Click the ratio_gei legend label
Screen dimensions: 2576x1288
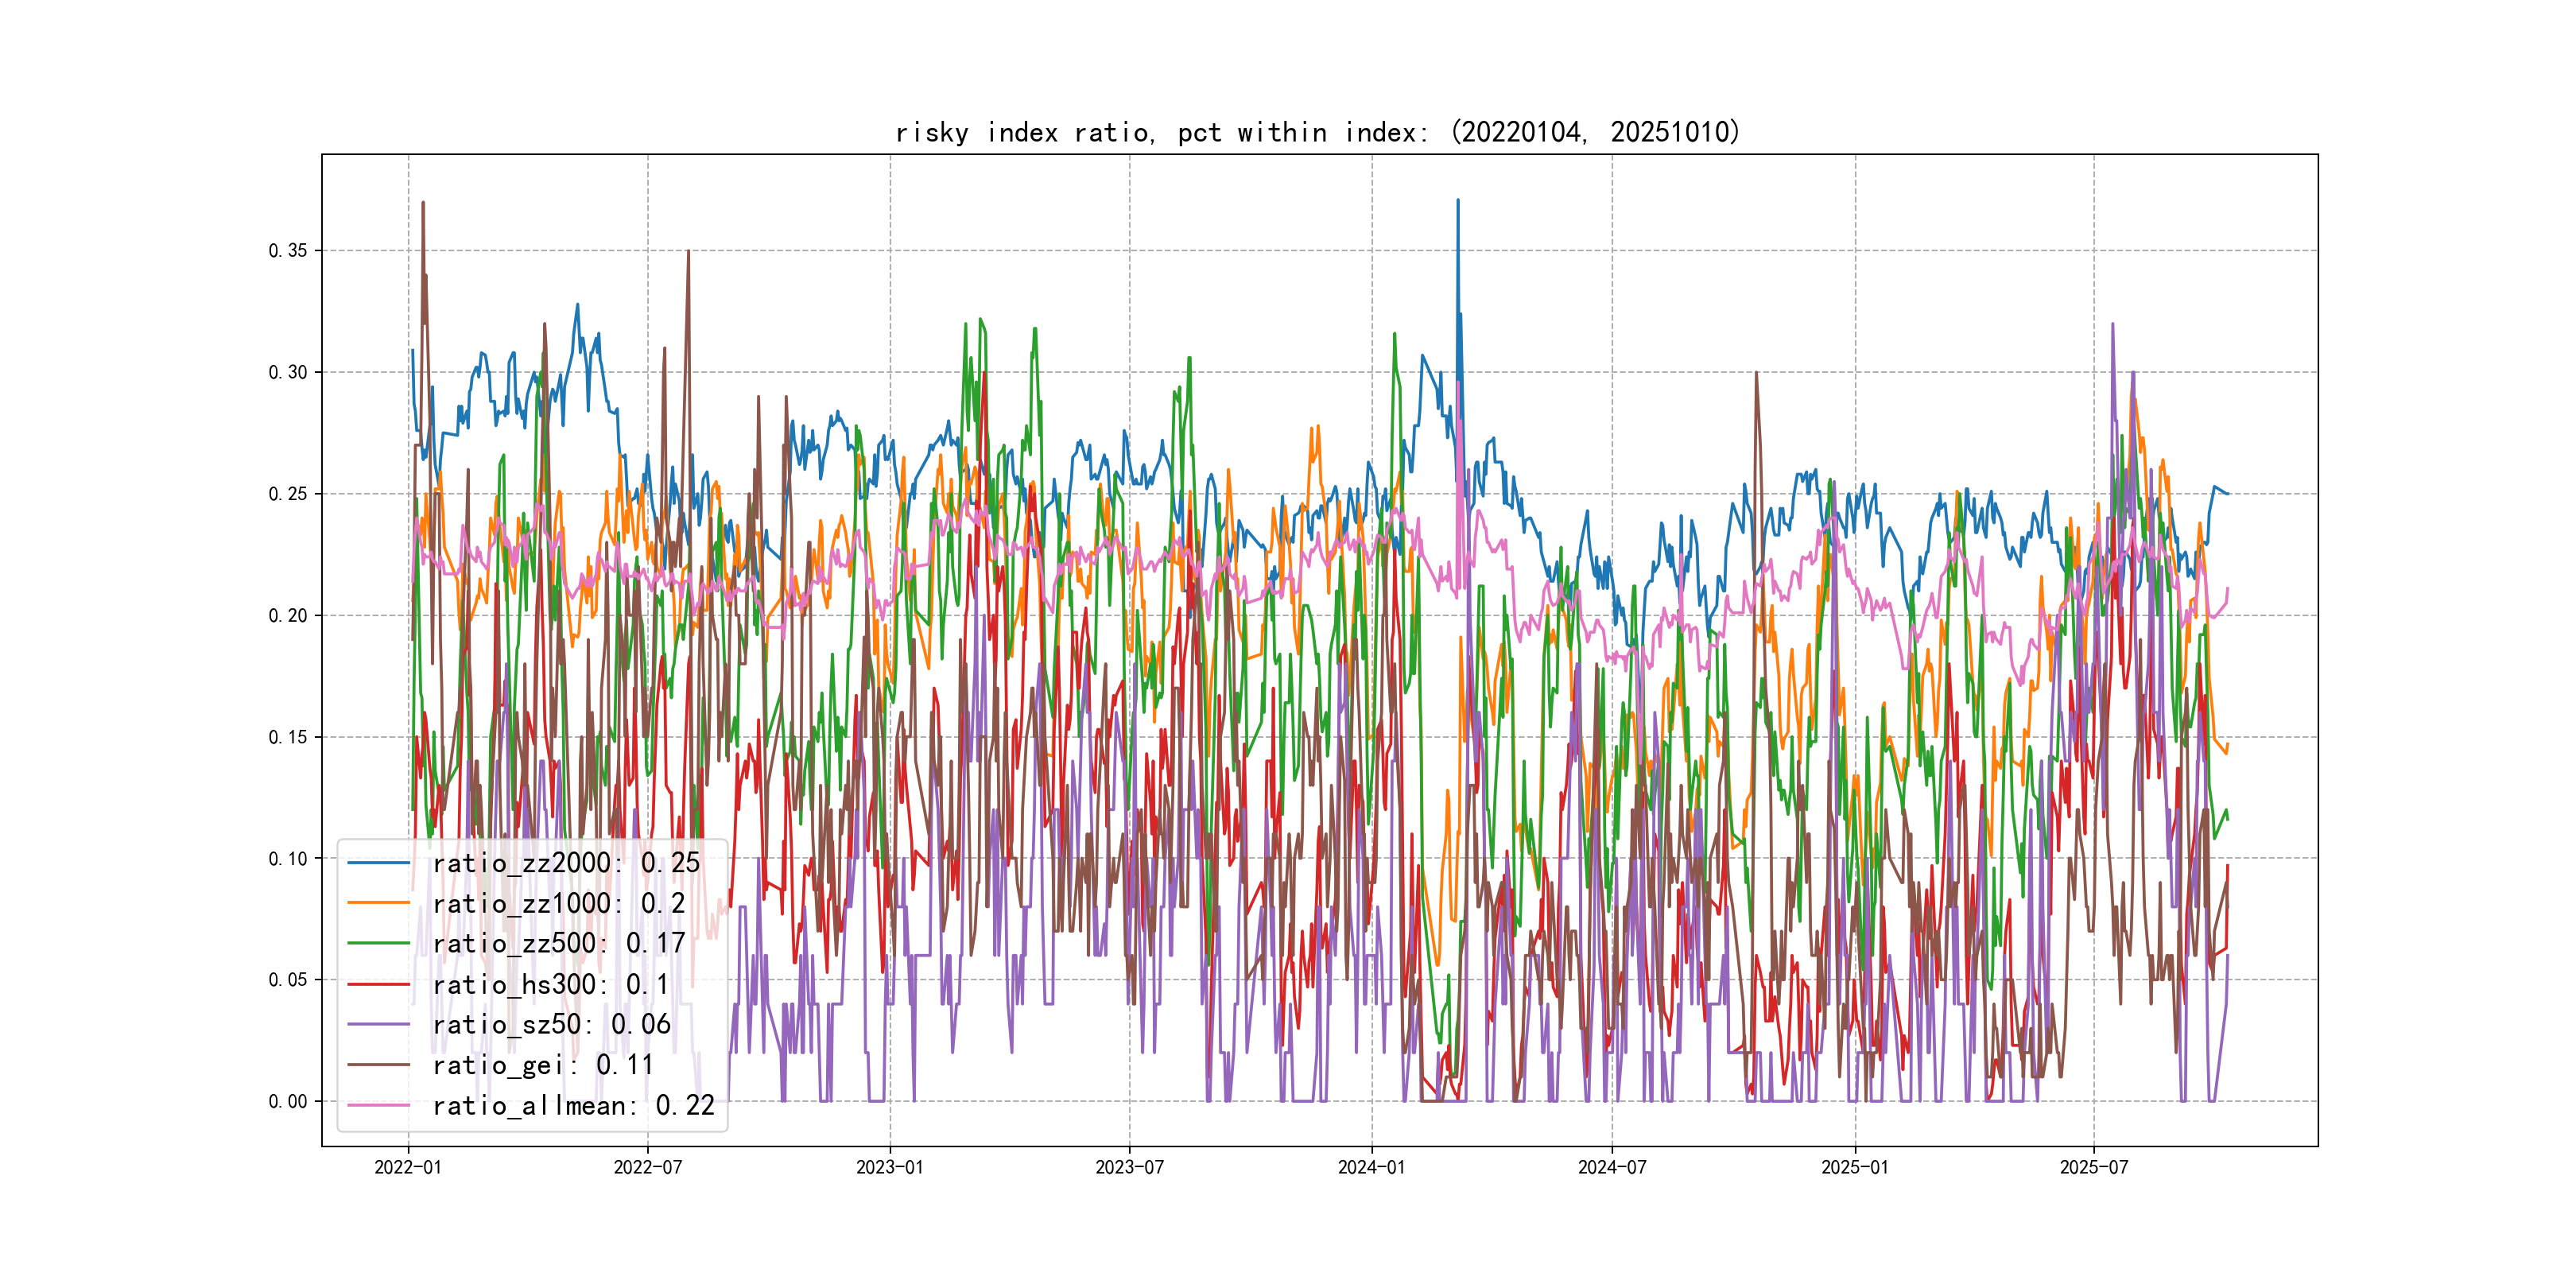pyautogui.click(x=542, y=1066)
